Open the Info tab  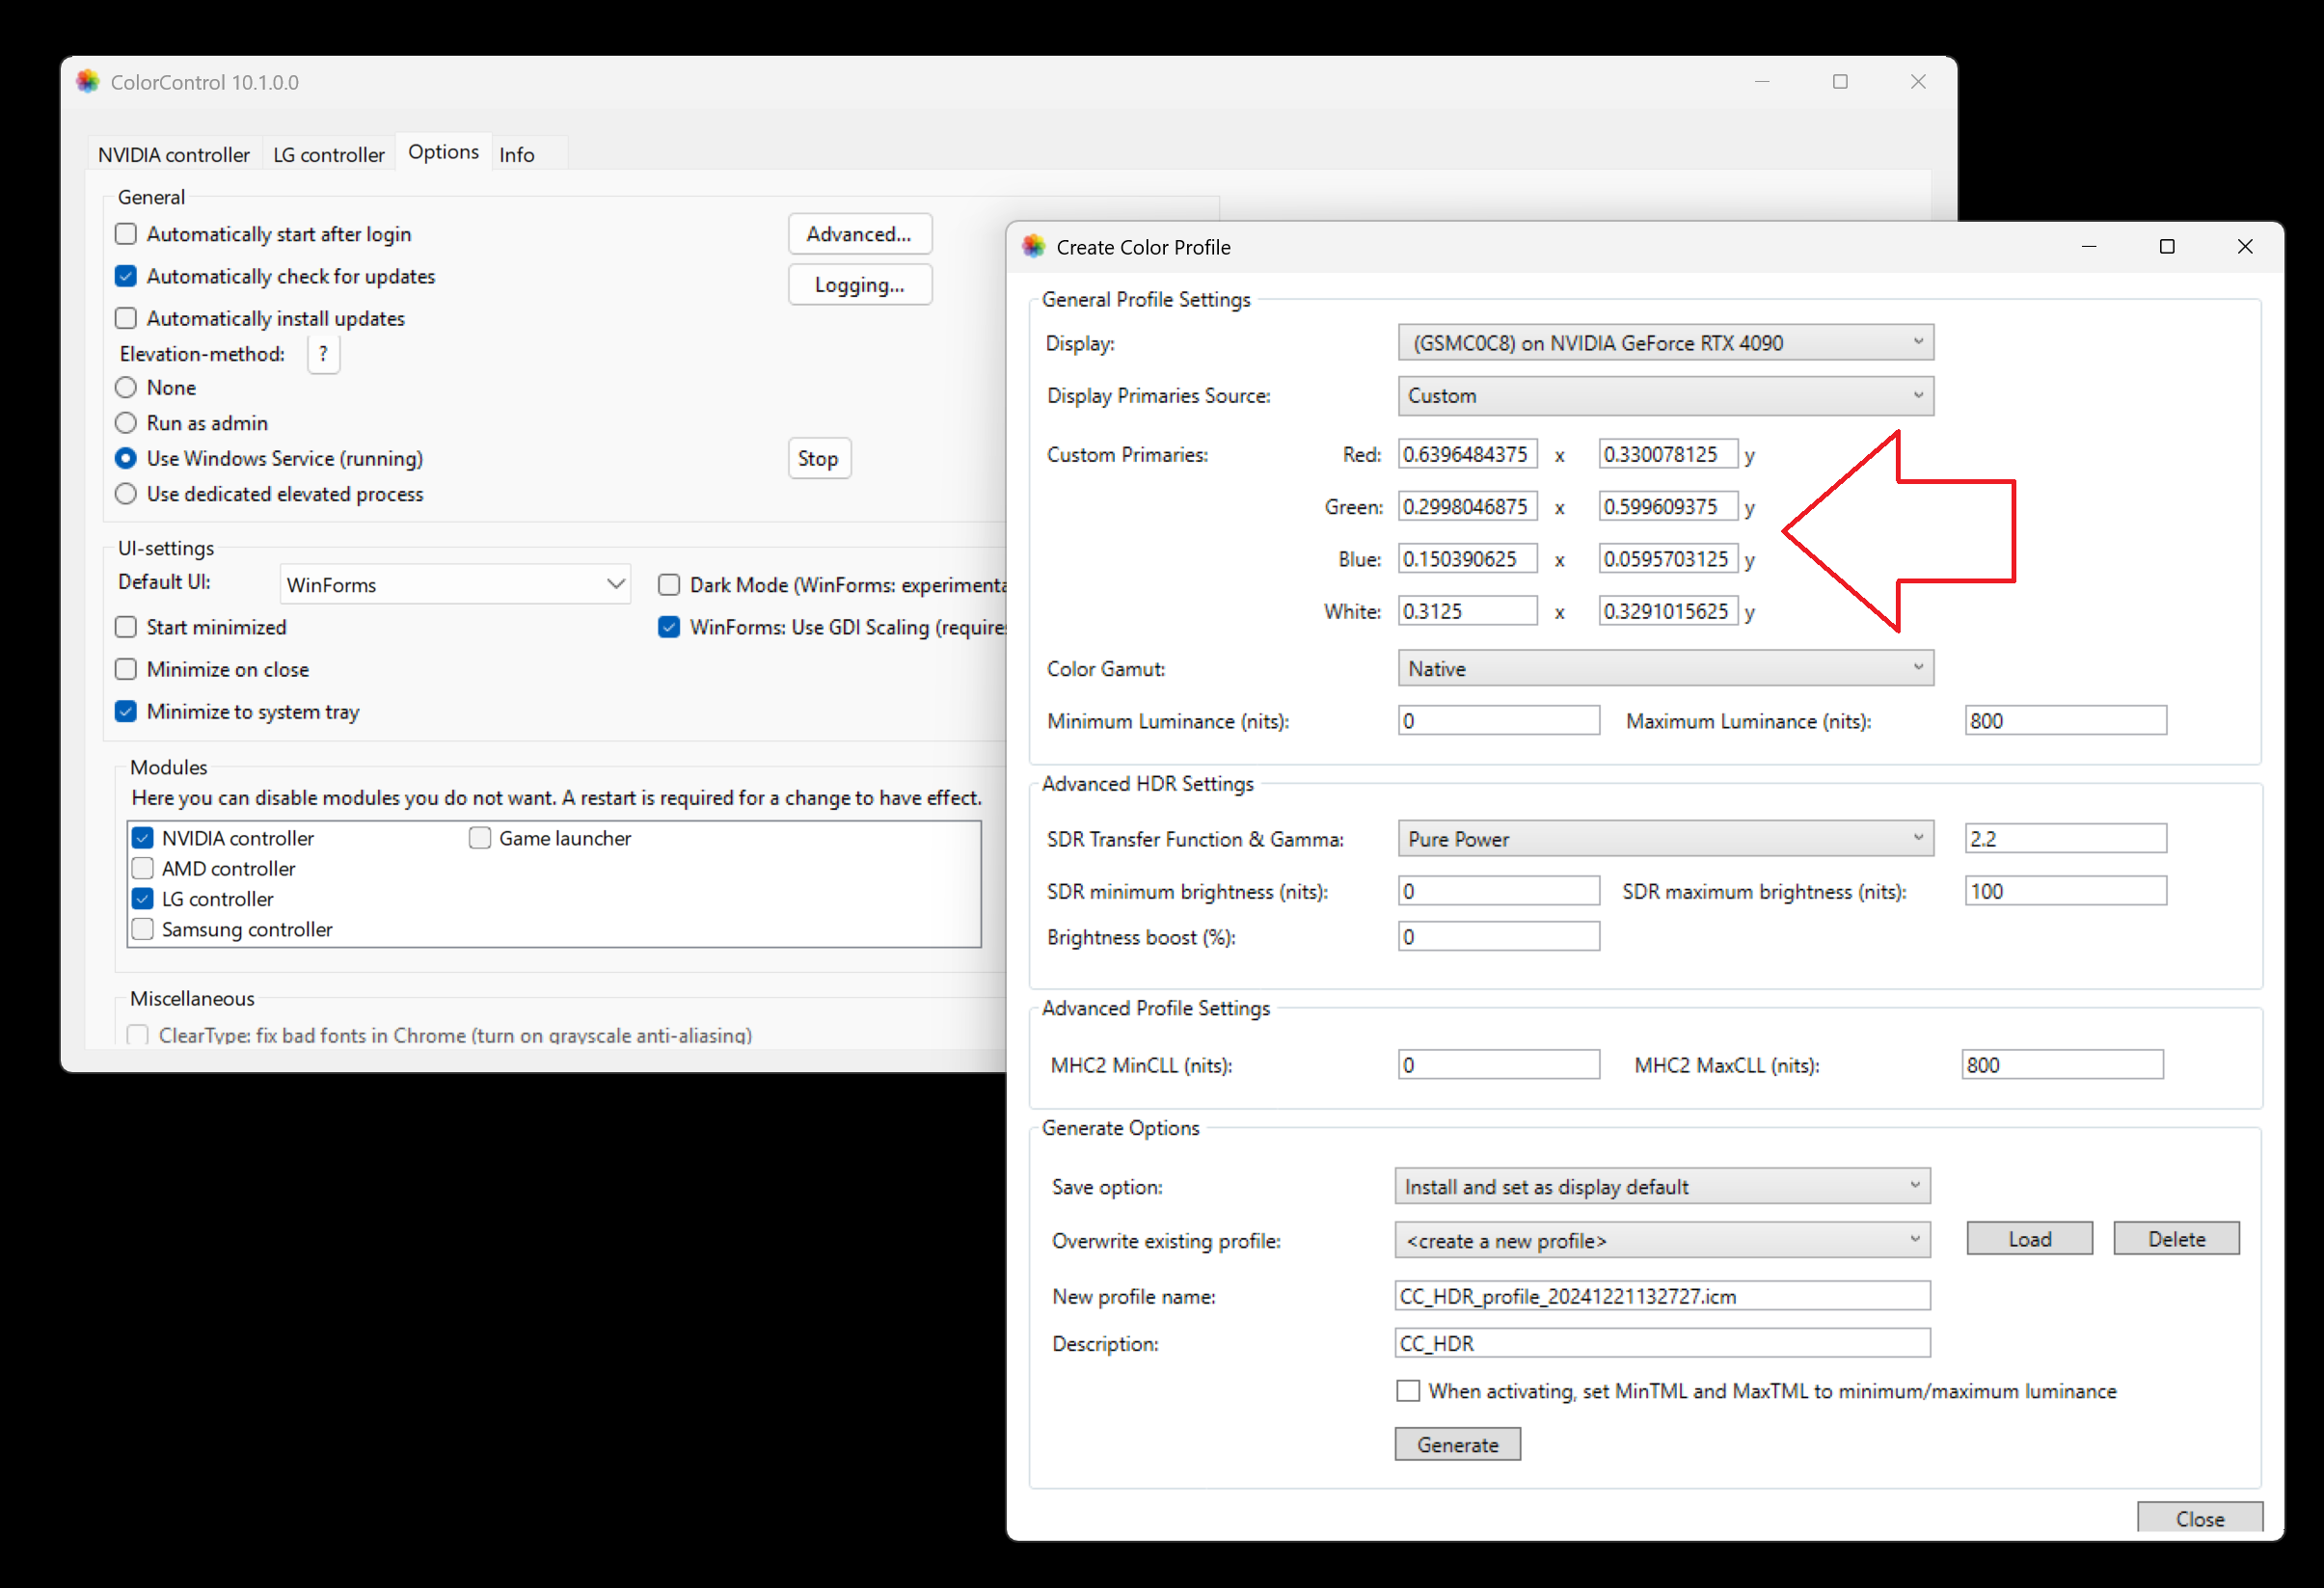517,154
